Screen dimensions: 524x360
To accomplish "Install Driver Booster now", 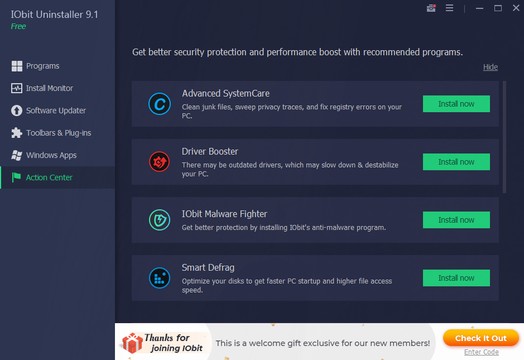I will (456, 162).
